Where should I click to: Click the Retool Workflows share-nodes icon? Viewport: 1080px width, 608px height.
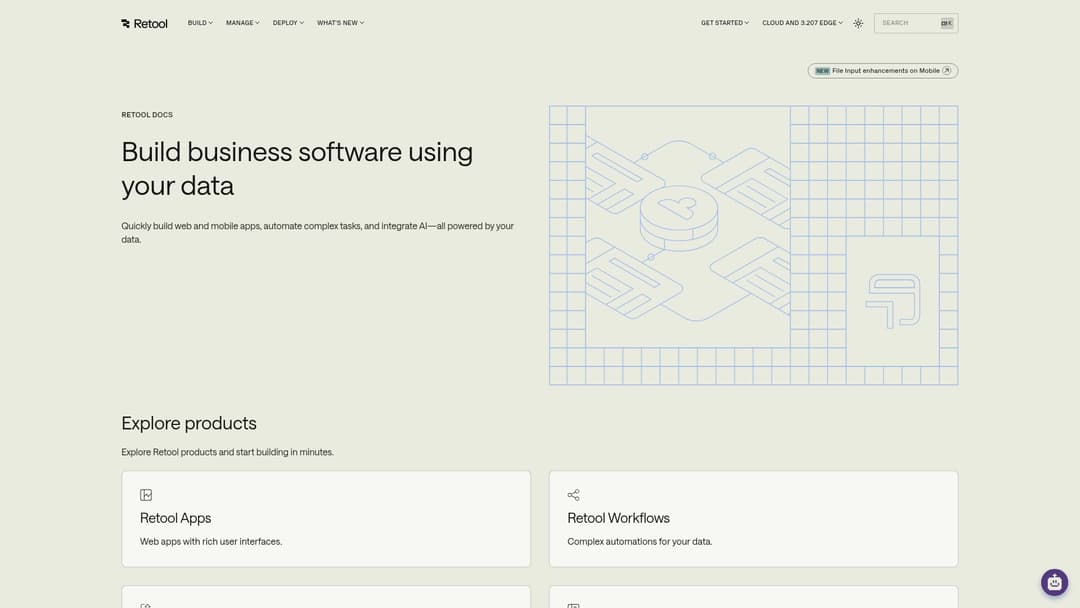(573, 495)
